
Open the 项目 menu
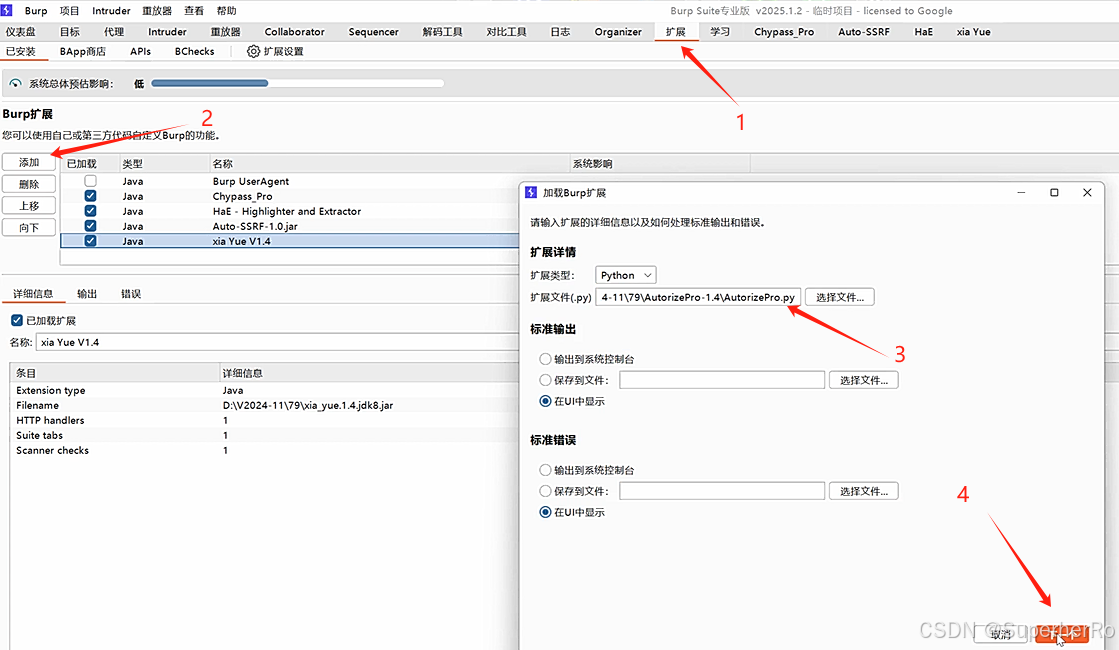pos(69,11)
